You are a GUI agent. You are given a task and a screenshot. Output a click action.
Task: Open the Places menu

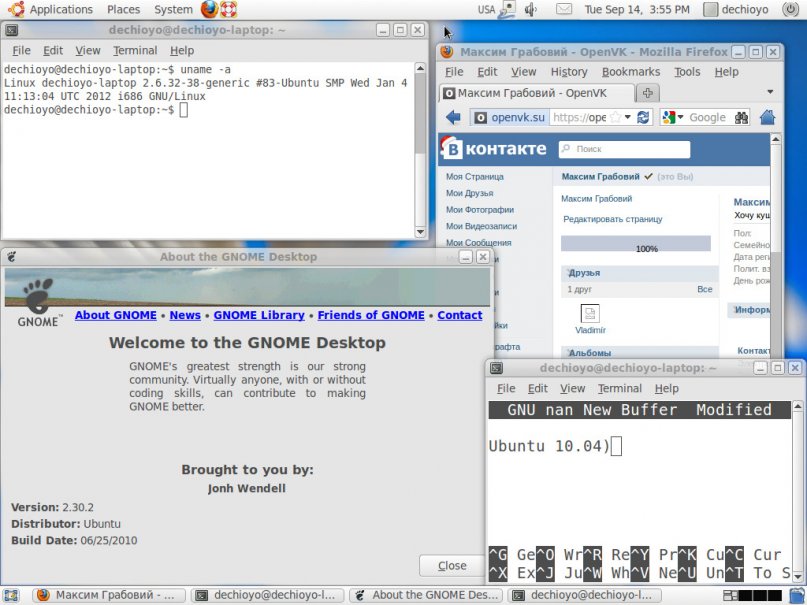pos(124,9)
